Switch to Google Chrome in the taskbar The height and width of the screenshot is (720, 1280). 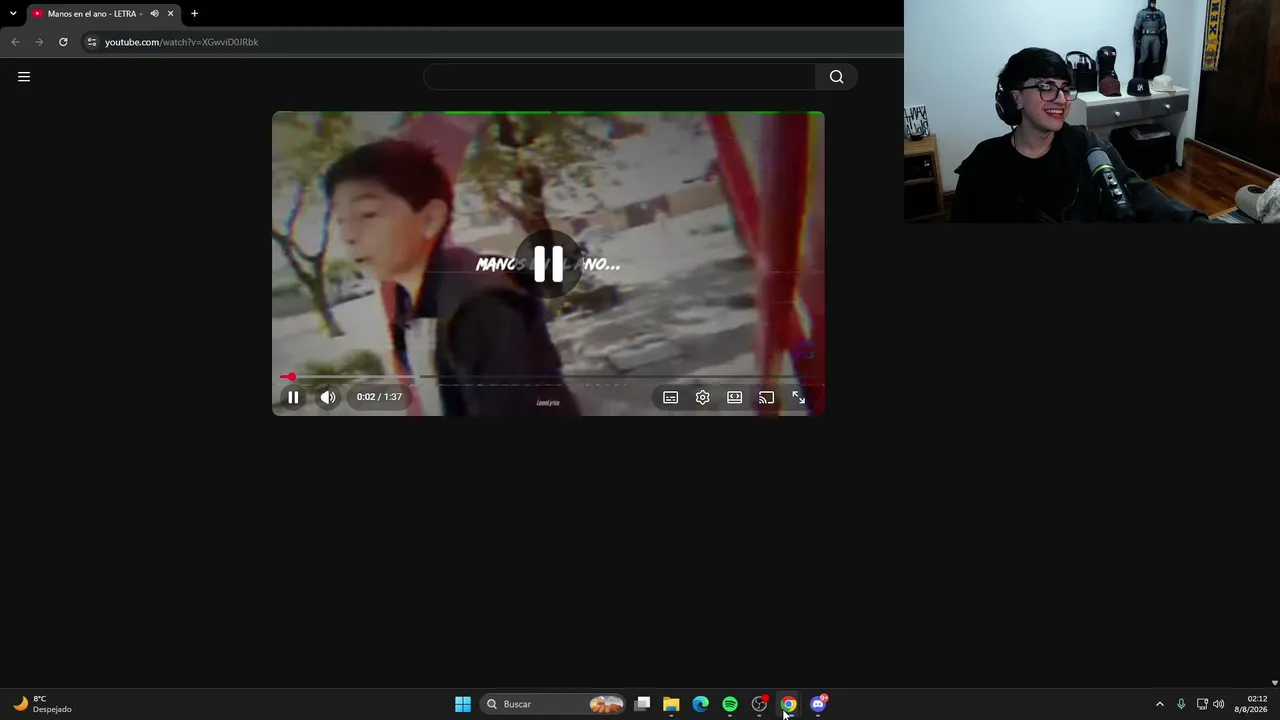point(788,704)
